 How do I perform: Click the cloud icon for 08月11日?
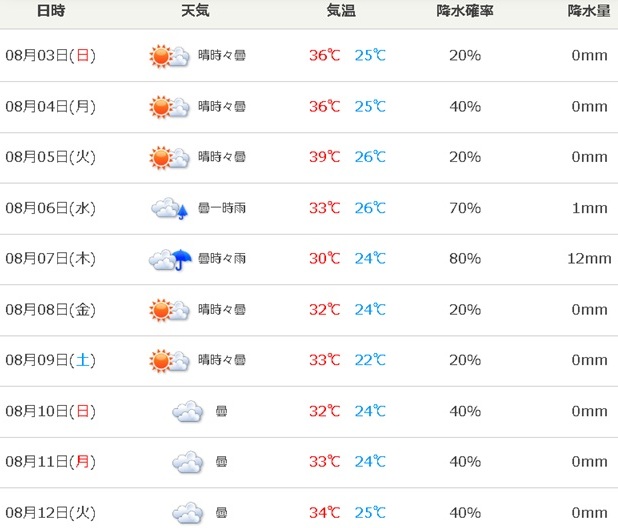click(188, 462)
